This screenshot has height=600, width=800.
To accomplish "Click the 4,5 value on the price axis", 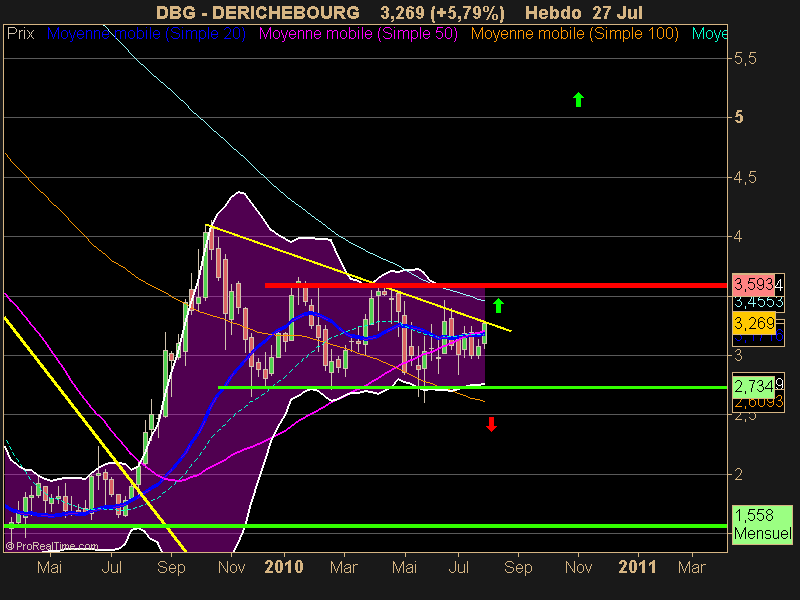I will click(x=745, y=178).
